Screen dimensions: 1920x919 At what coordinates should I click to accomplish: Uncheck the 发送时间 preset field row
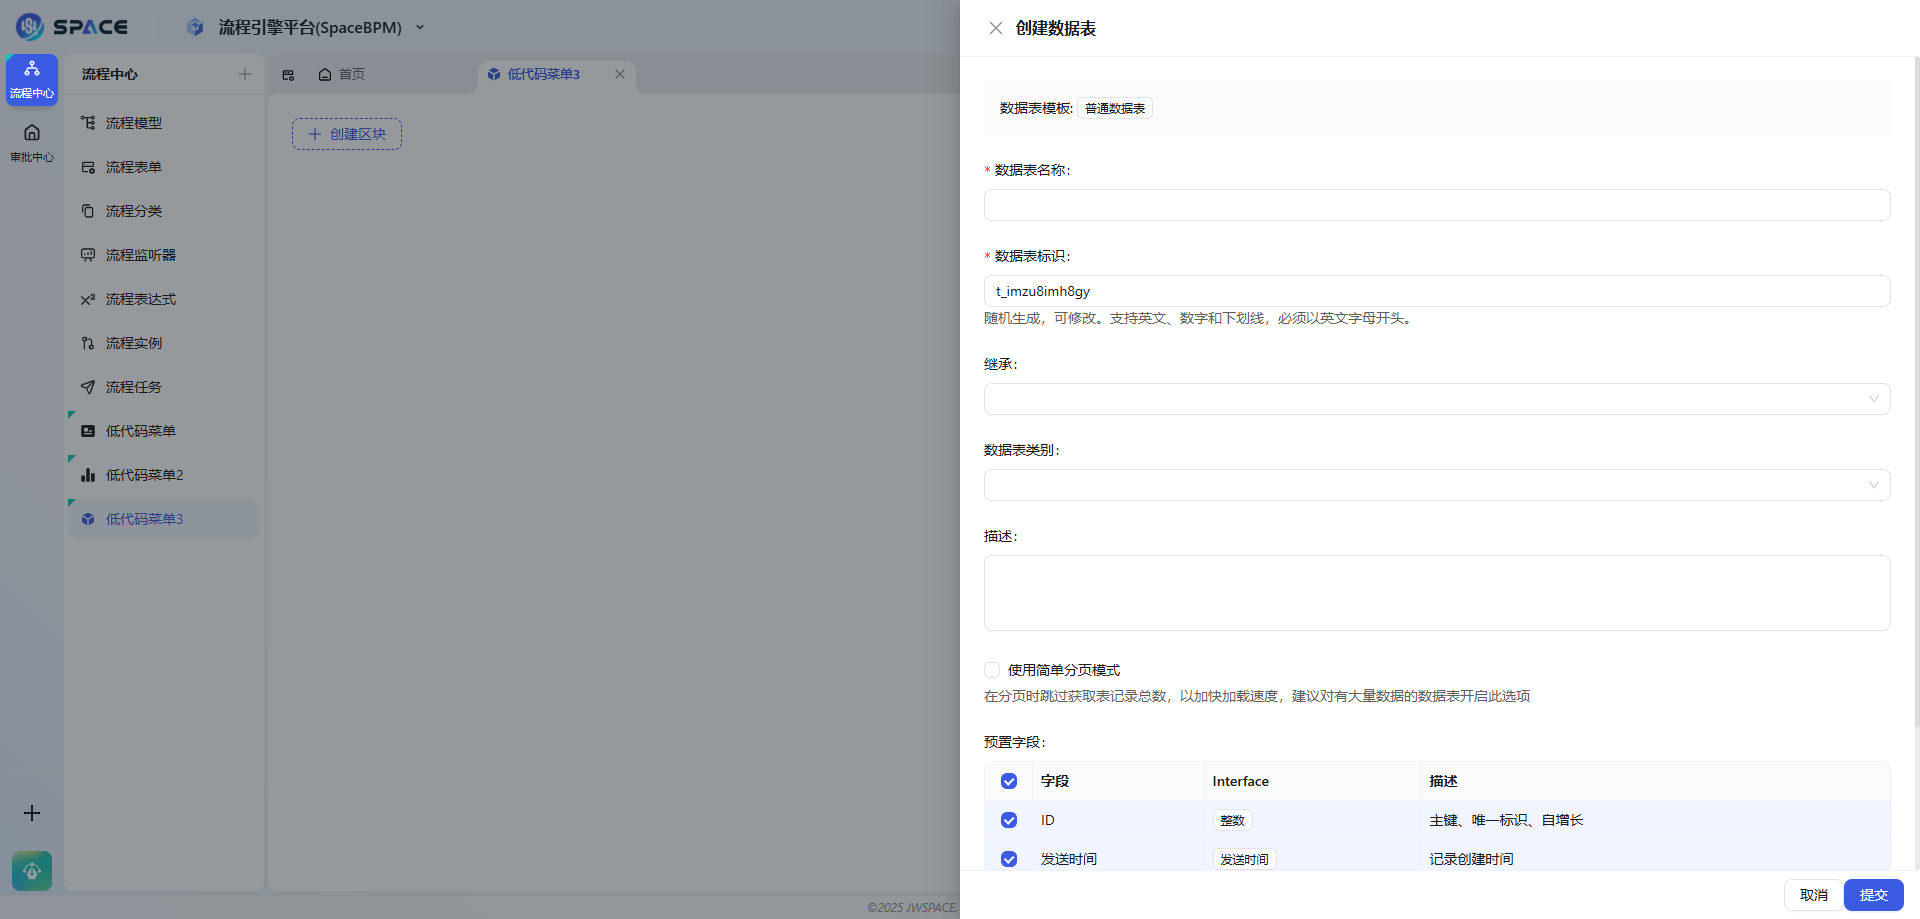1008,859
